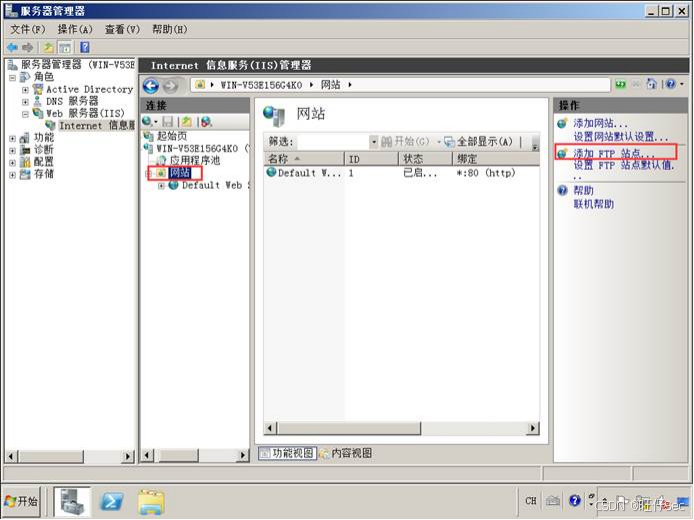Click left arrow of left tree horizontal scrollbar

[12, 455]
